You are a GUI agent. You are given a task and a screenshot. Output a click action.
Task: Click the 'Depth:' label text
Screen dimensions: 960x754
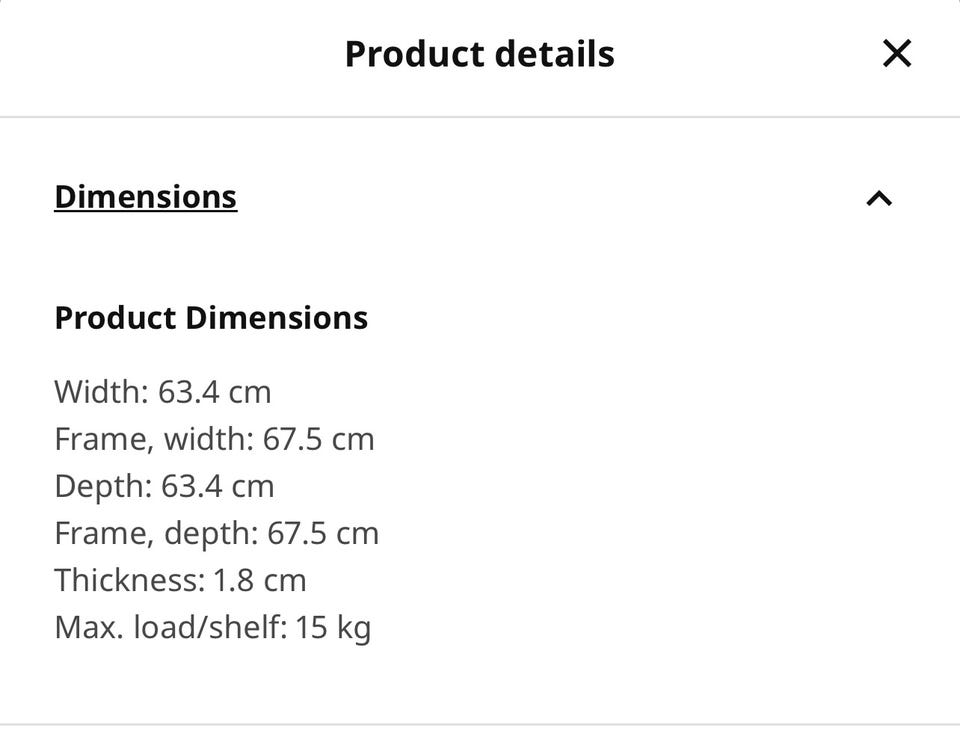[x=103, y=486]
